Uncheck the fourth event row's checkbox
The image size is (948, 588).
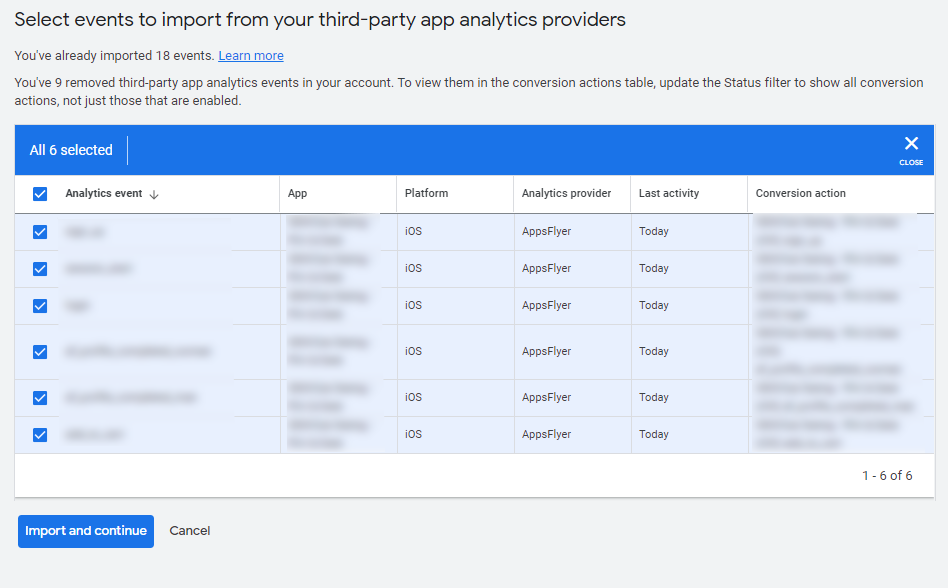tap(40, 352)
